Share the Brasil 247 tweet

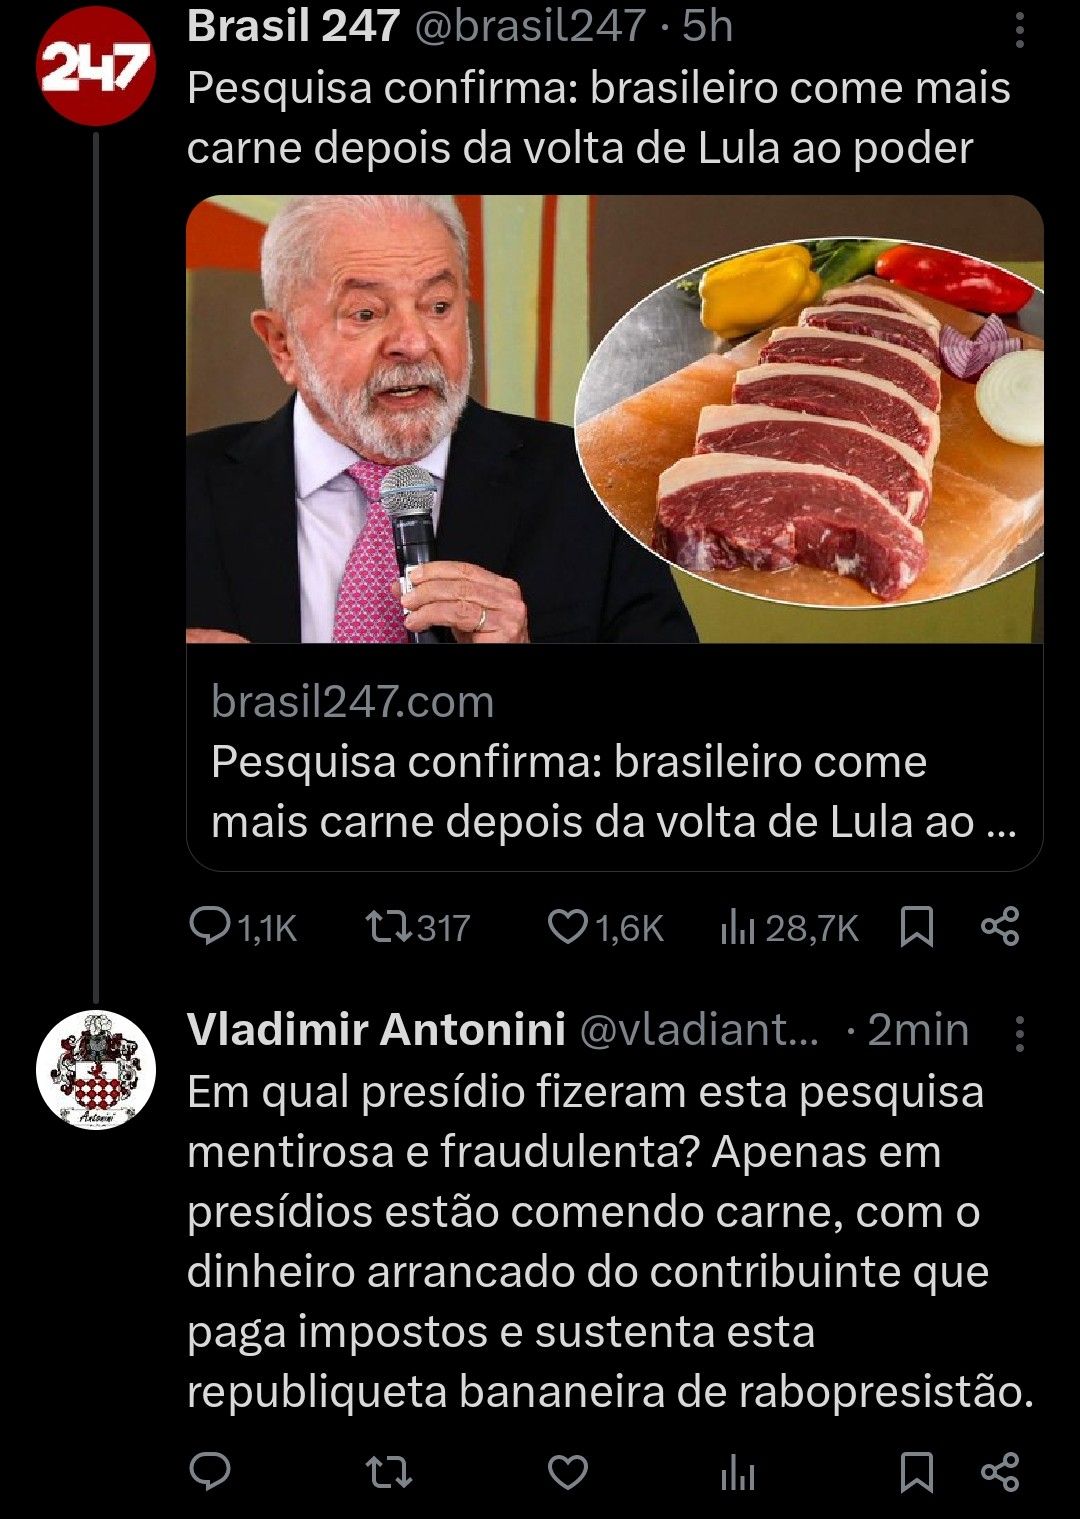1000,927
